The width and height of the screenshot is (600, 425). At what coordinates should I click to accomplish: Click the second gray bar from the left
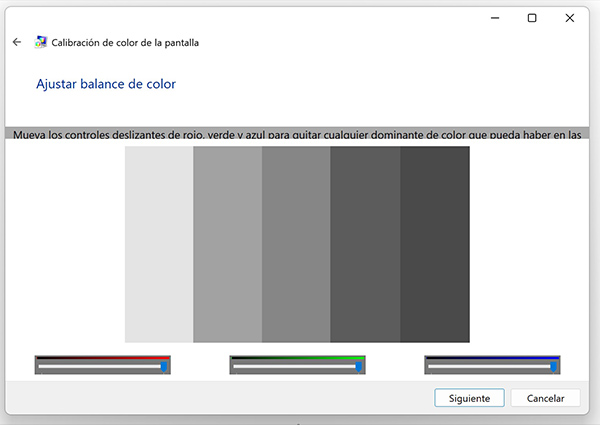pos(227,245)
